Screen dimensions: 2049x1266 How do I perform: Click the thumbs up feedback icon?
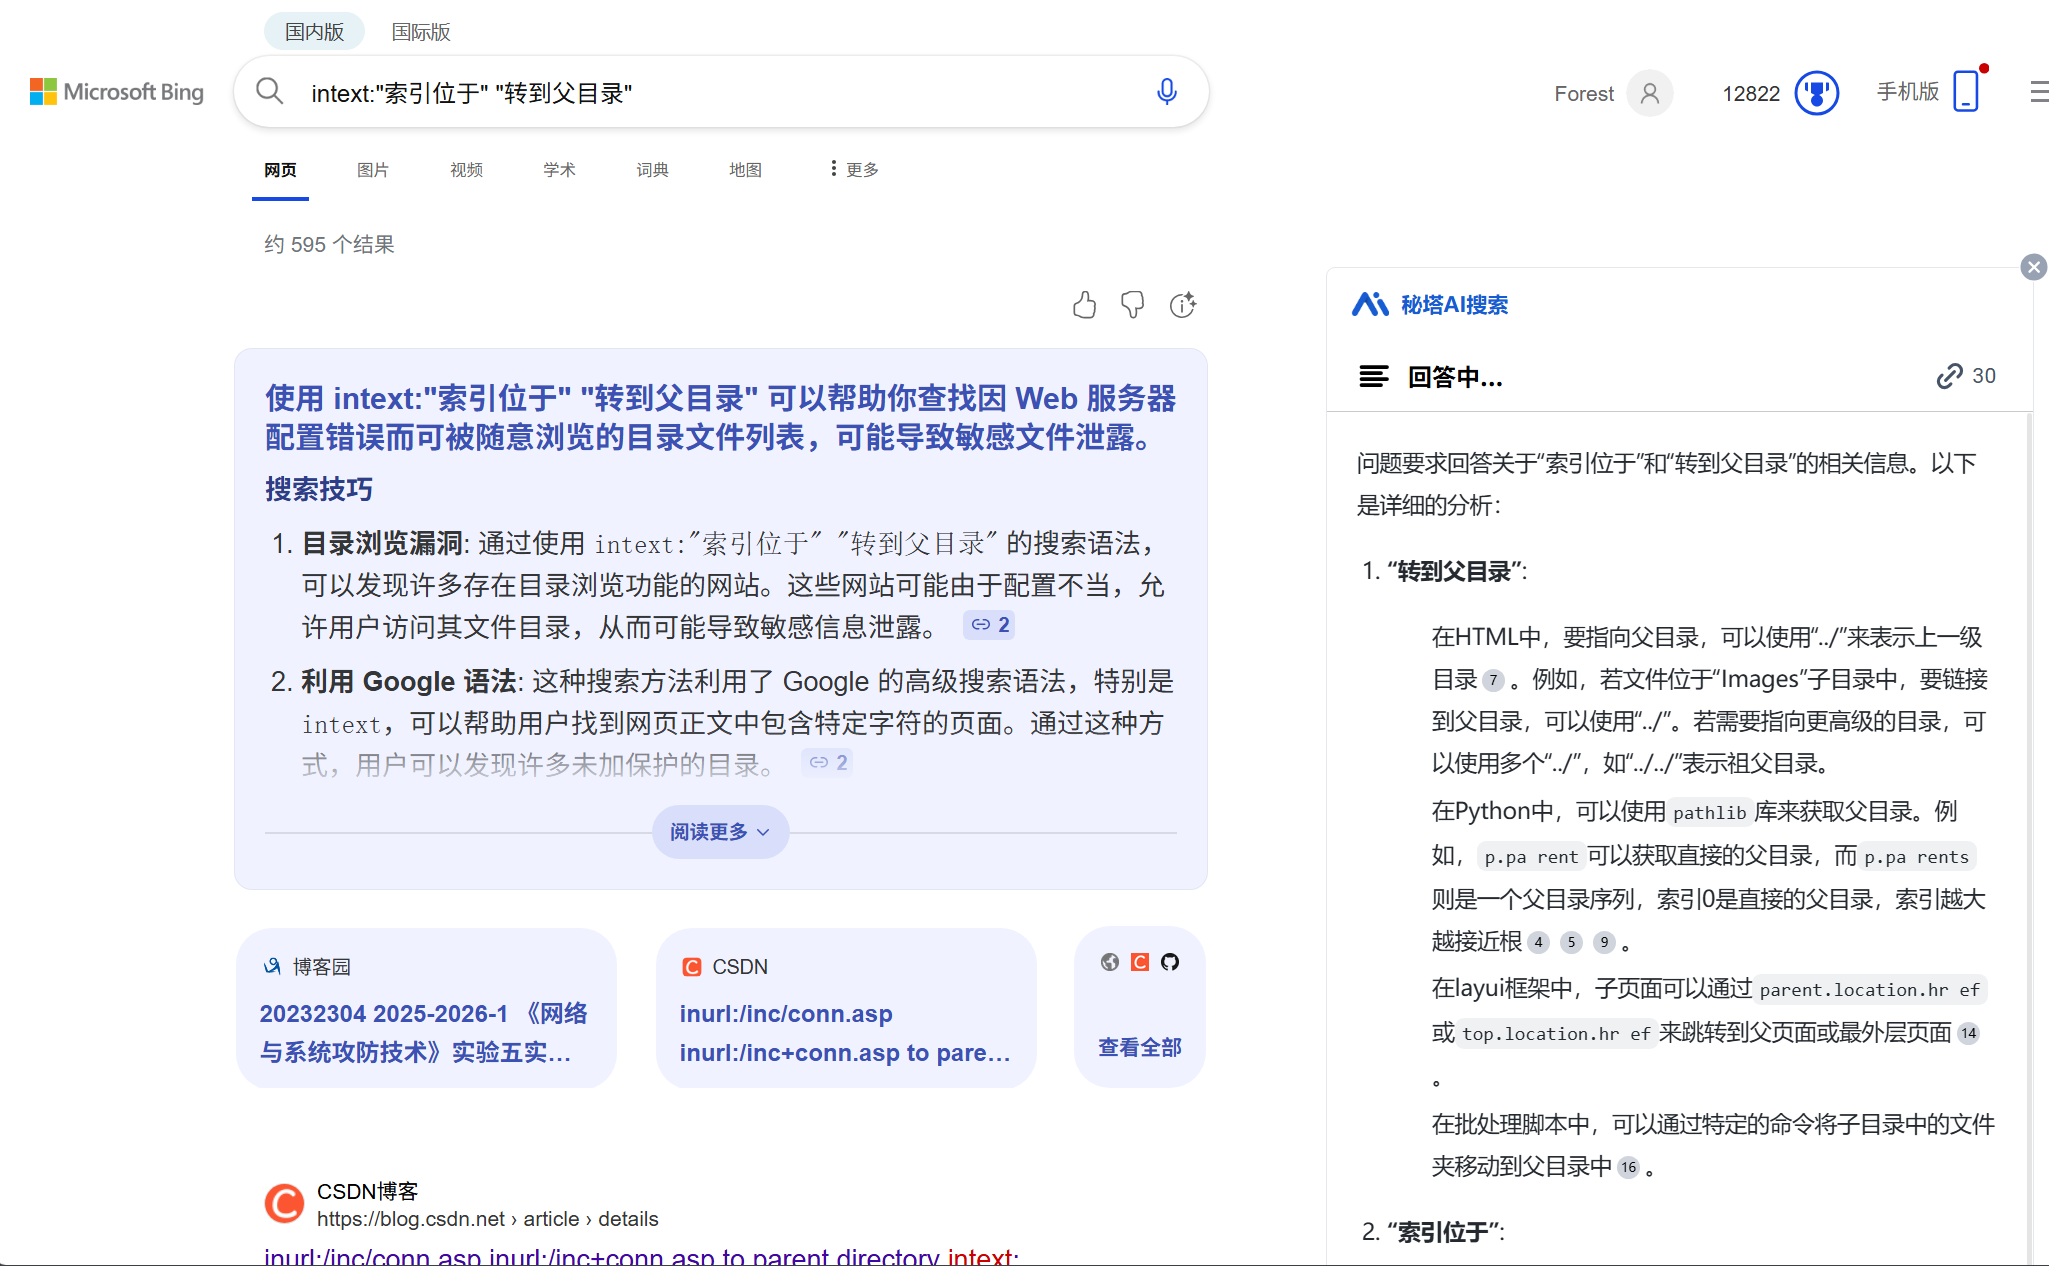point(1084,305)
